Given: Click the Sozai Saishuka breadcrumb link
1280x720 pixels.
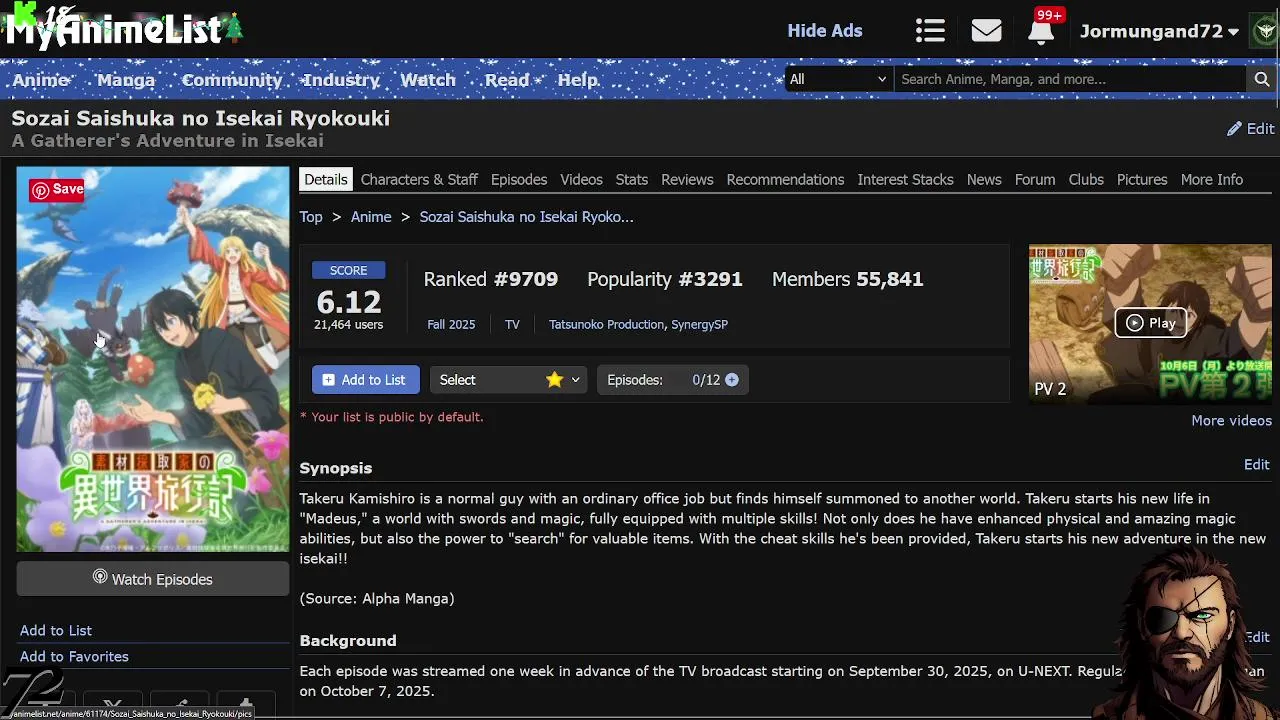Looking at the screenshot, I should (526, 217).
